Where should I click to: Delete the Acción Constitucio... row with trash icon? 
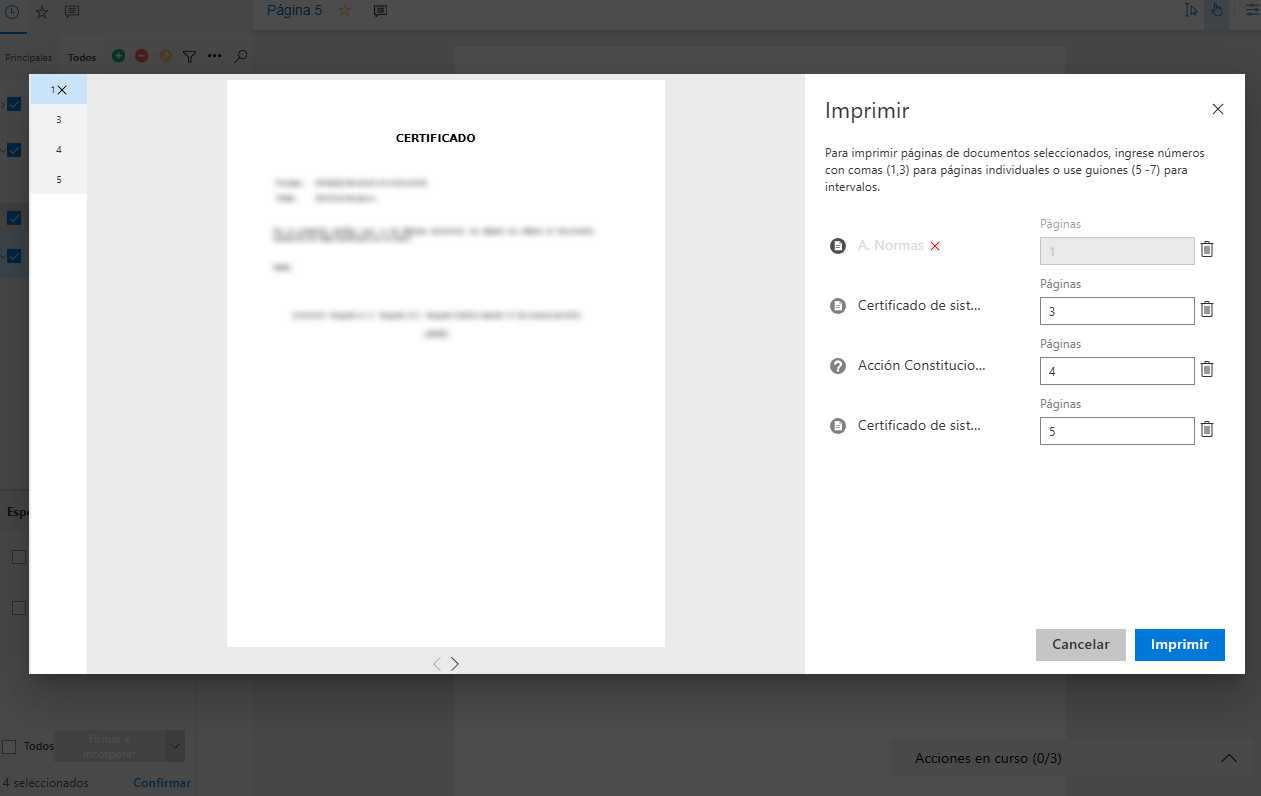point(1207,369)
